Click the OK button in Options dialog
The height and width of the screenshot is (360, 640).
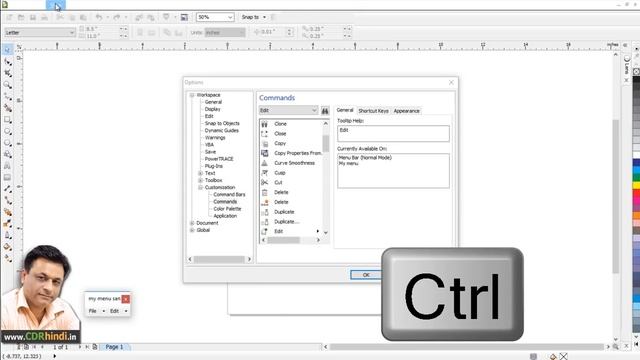click(366, 275)
